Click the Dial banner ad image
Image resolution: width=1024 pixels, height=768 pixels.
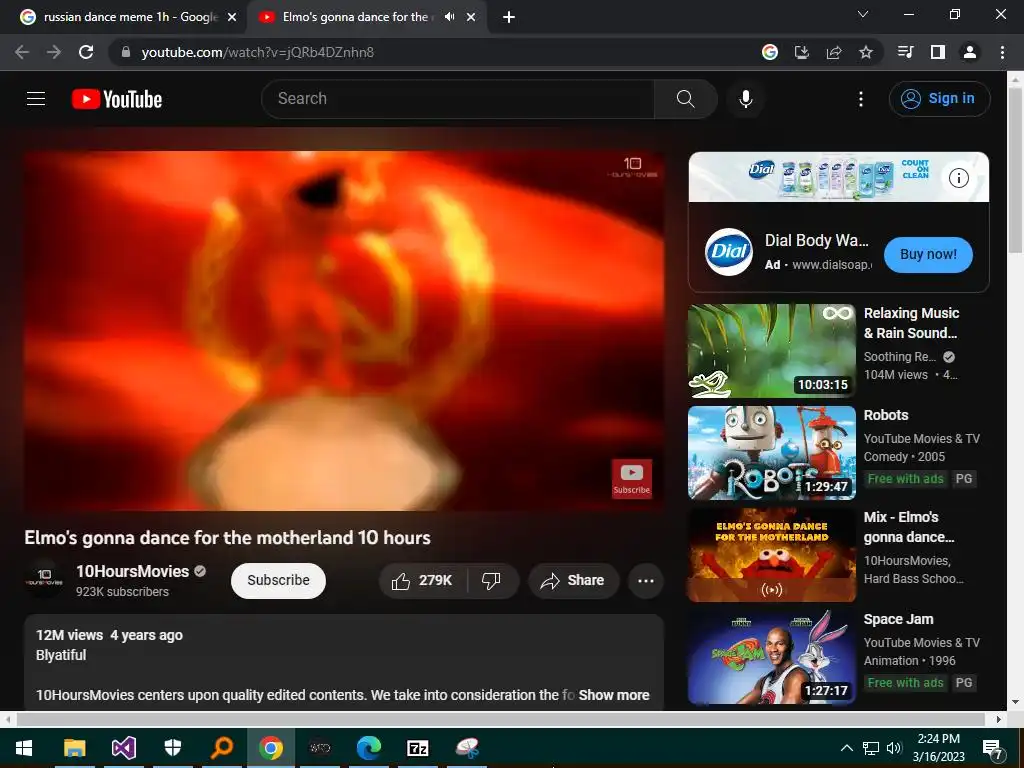coord(839,177)
